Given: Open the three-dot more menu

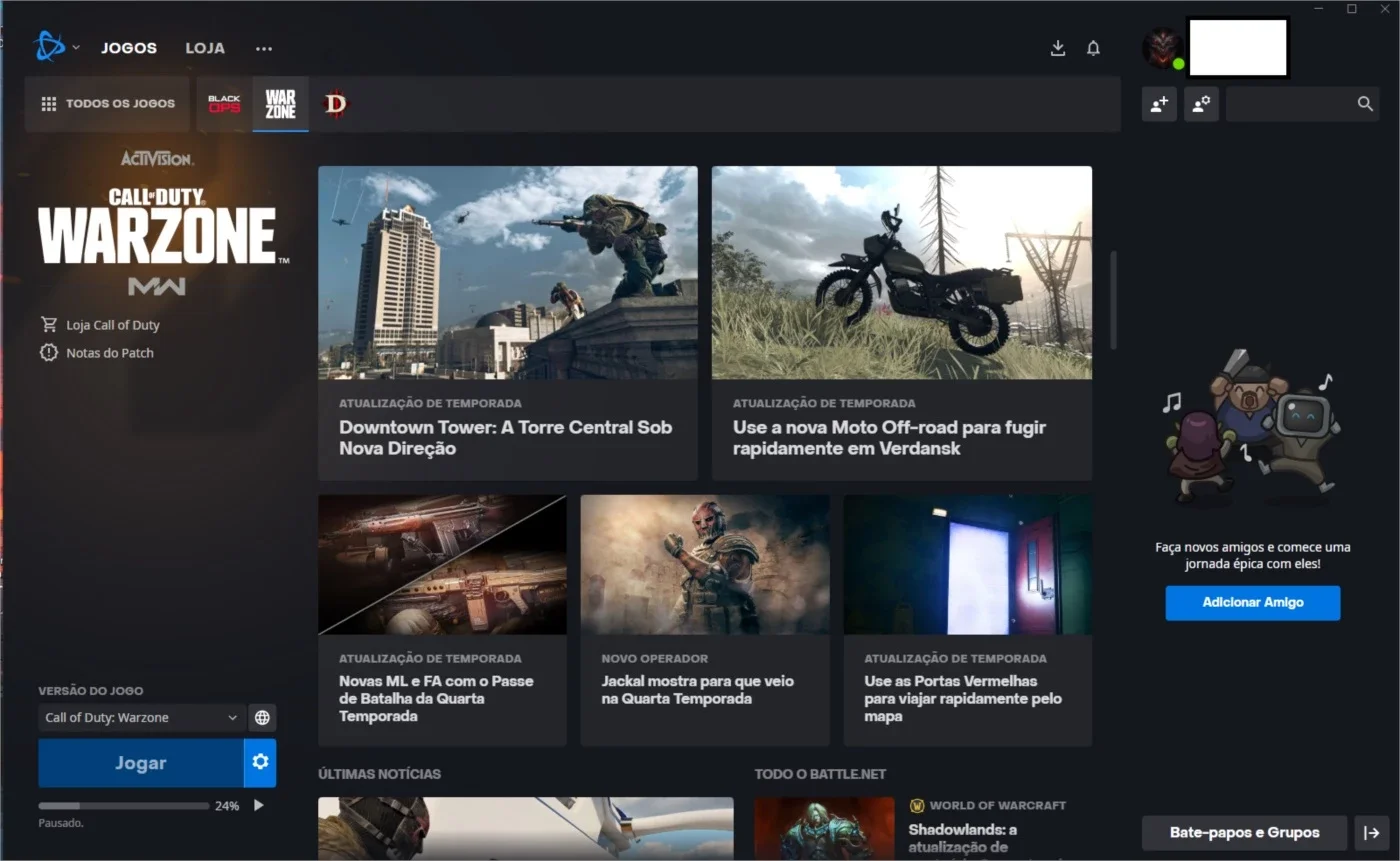Looking at the screenshot, I should [x=264, y=48].
